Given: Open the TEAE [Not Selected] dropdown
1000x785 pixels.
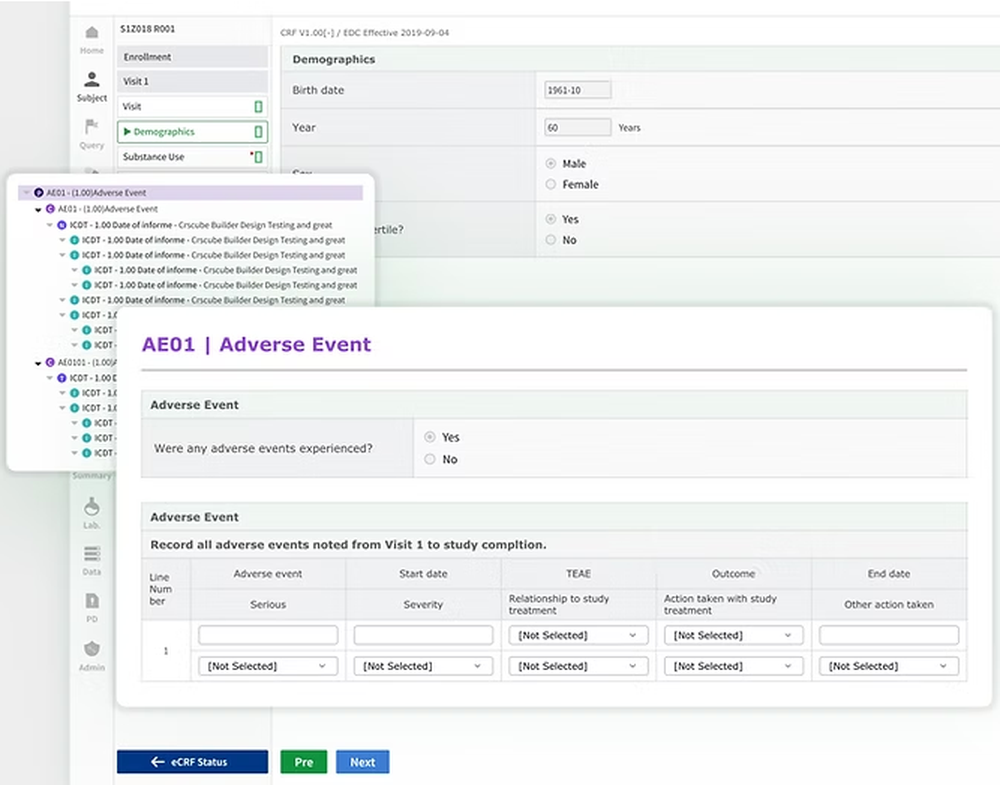Looking at the screenshot, I should point(578,634).
